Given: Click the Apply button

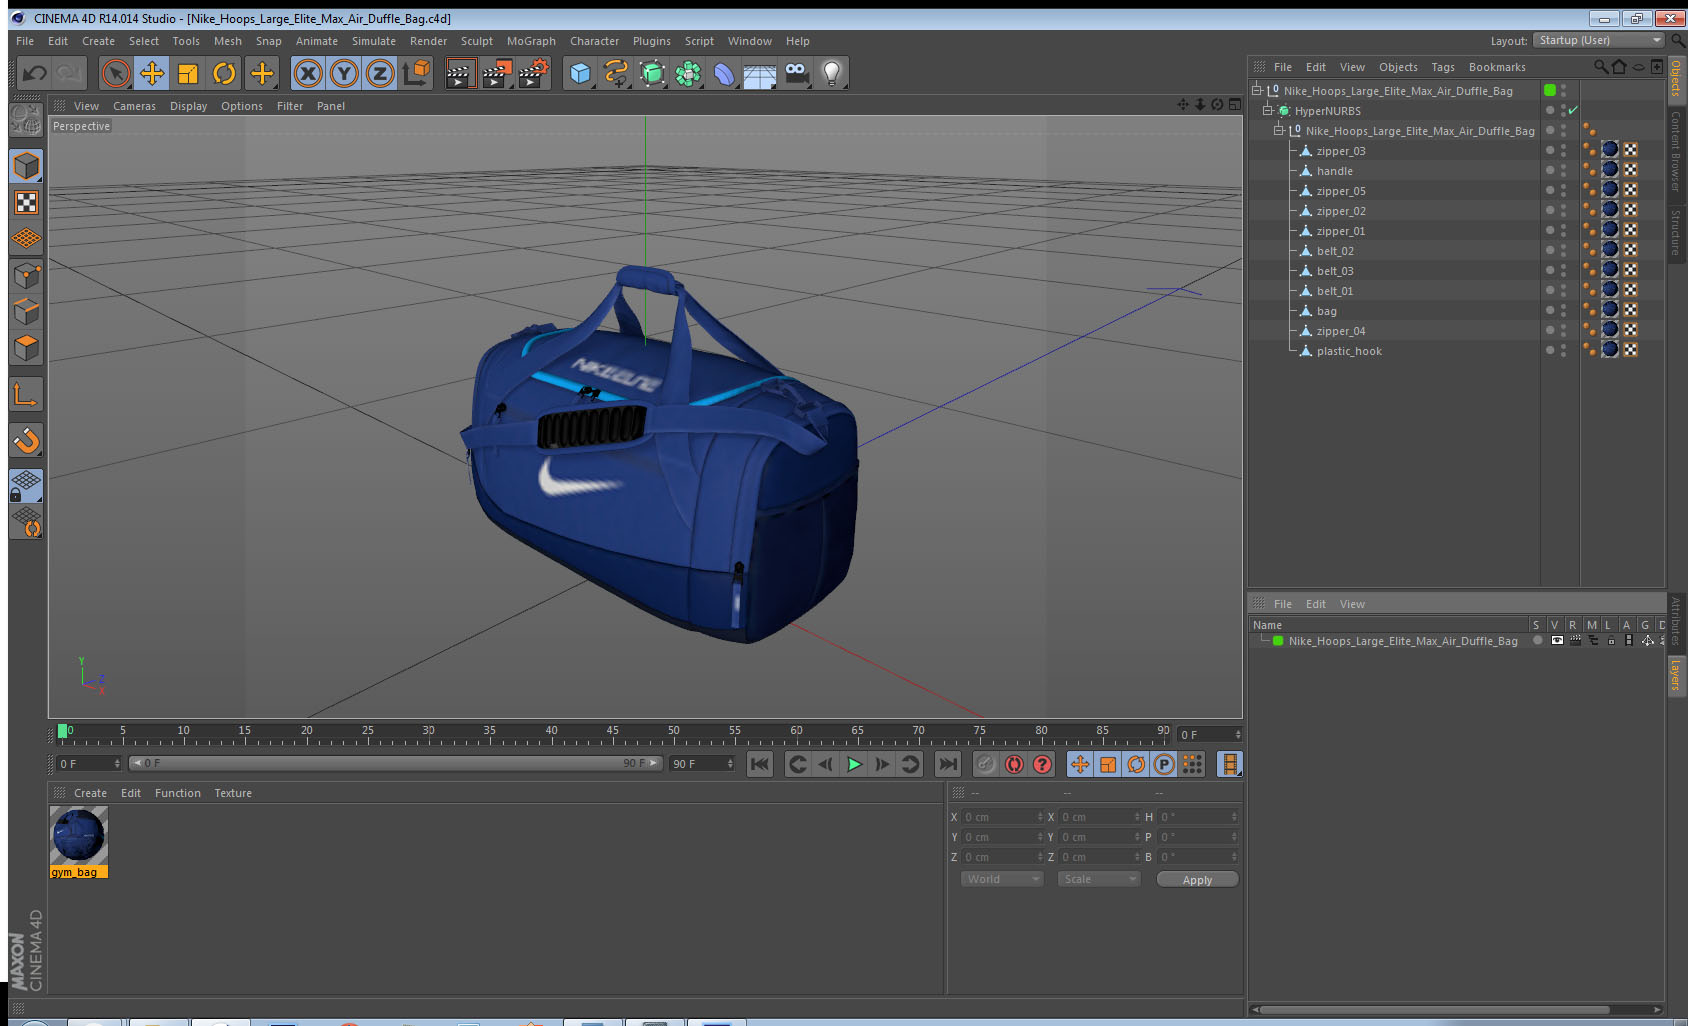Looking at the screenshot, I should pos(1197,880).
